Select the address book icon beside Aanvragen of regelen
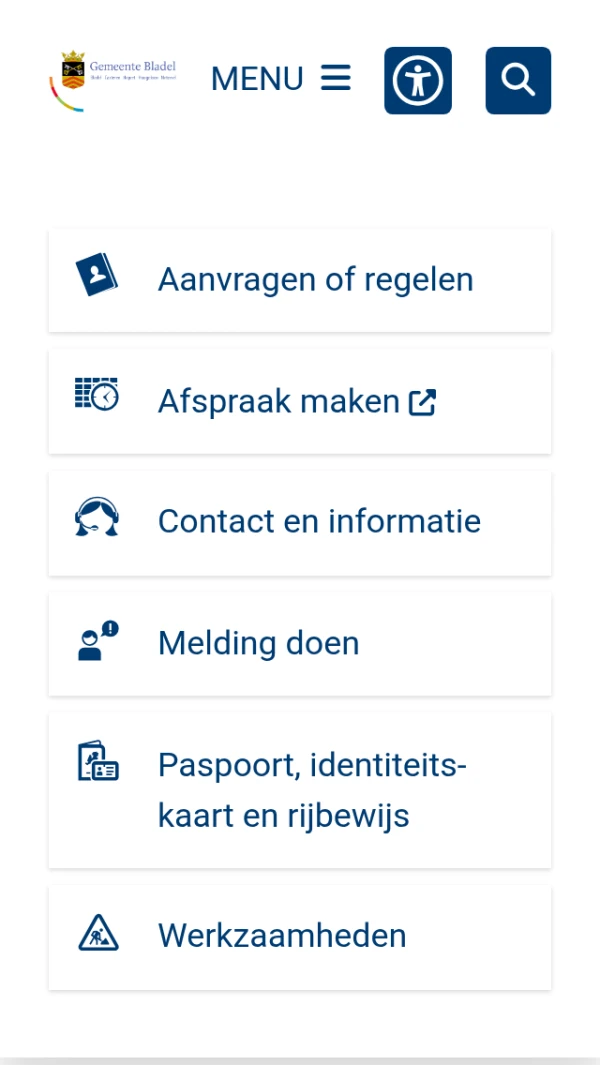This screenshot has height=1065, width=600. tap(96, 279)
